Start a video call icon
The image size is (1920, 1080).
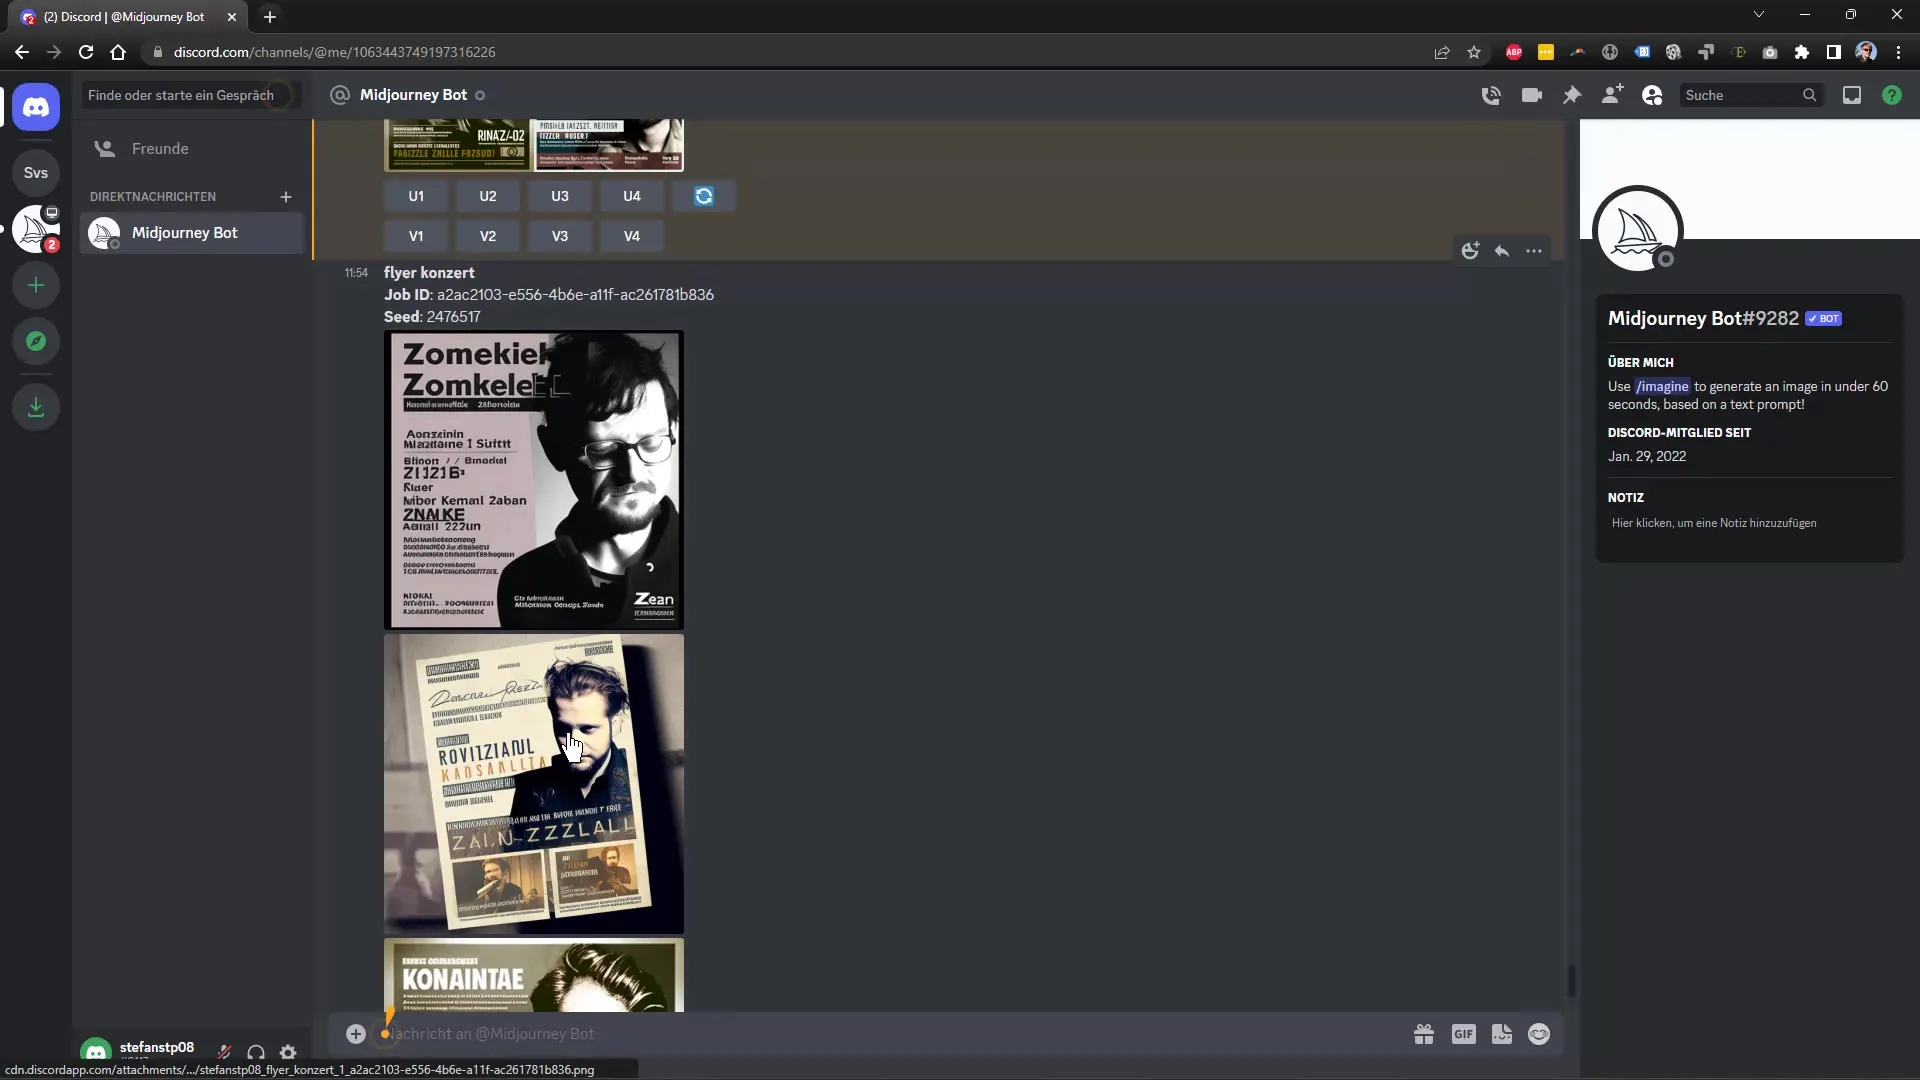coord(1531,95)
